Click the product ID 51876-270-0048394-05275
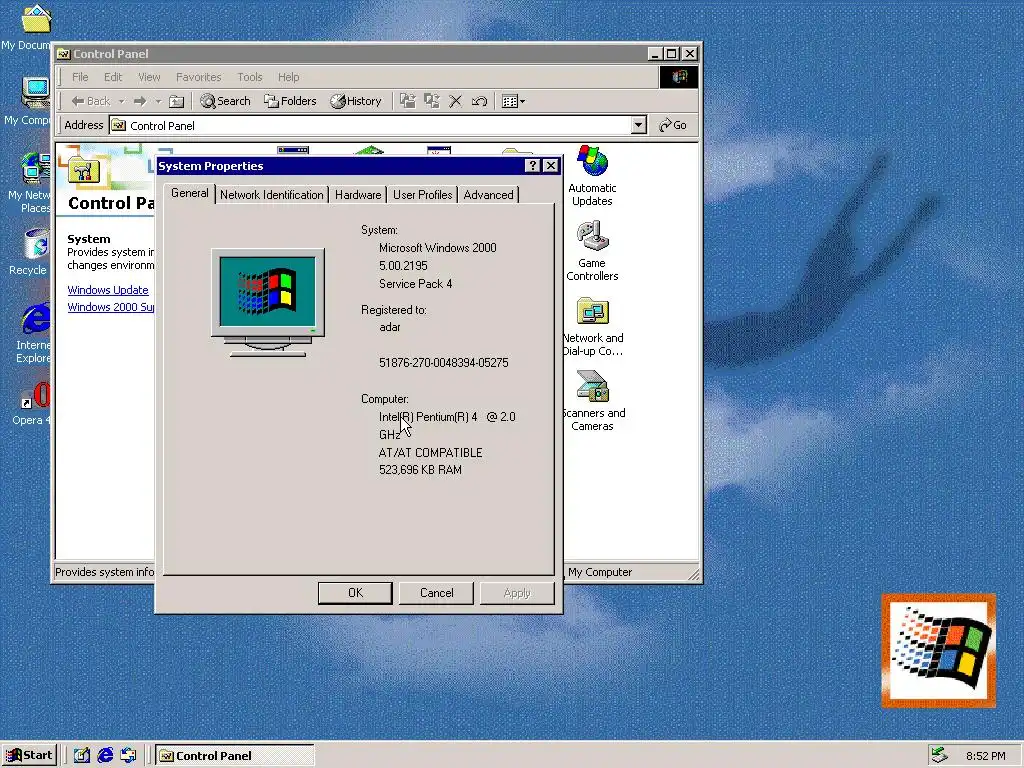This screenshot has width=1024, height=768. 443,362
